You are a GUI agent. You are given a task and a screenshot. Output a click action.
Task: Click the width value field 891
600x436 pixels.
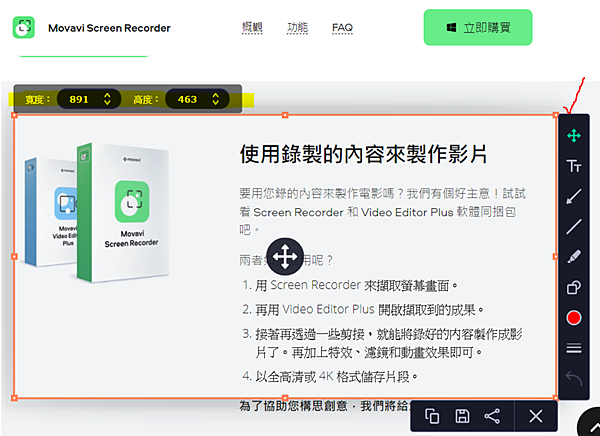pyautogui.click(x=79, y=100)
